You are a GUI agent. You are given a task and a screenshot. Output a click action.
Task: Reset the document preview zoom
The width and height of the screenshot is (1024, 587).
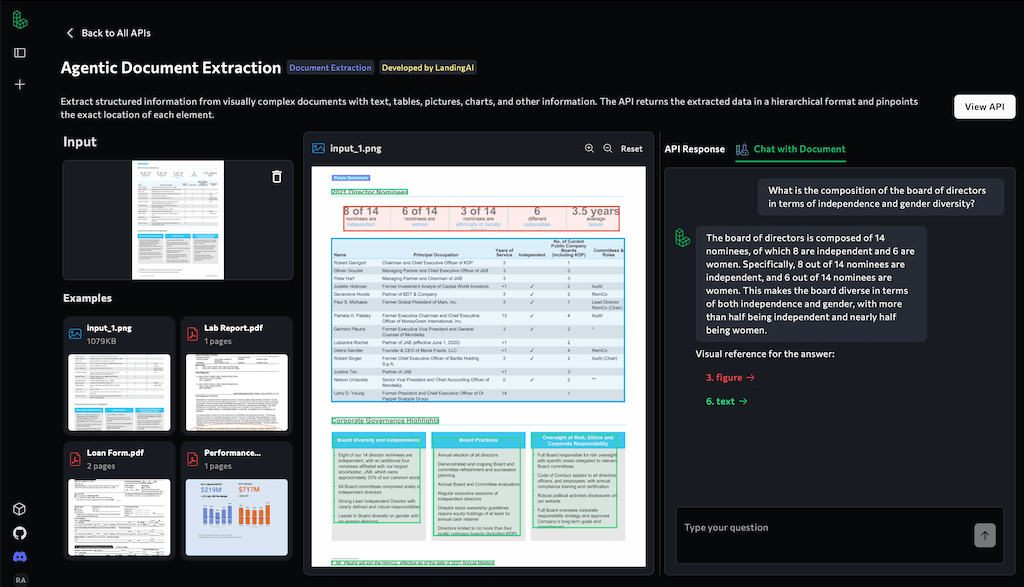click(x=631, y=148)
